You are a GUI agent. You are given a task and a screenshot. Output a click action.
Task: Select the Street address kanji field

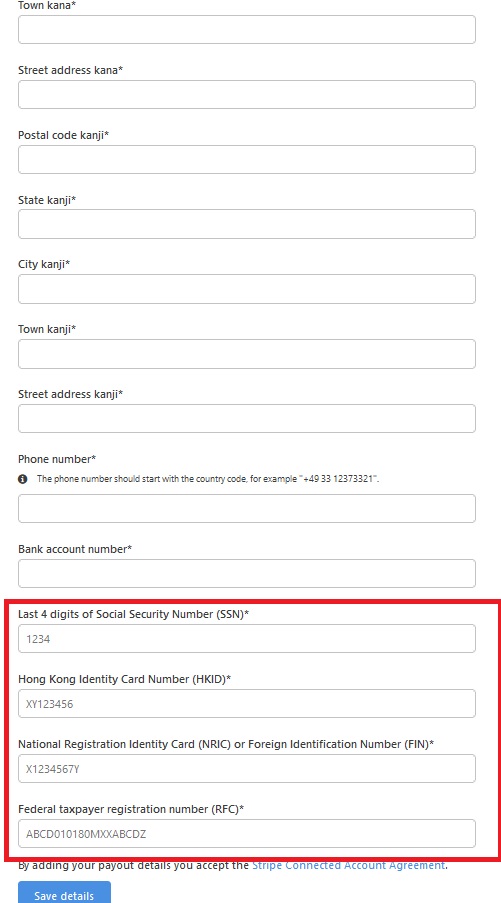[247, 419]
